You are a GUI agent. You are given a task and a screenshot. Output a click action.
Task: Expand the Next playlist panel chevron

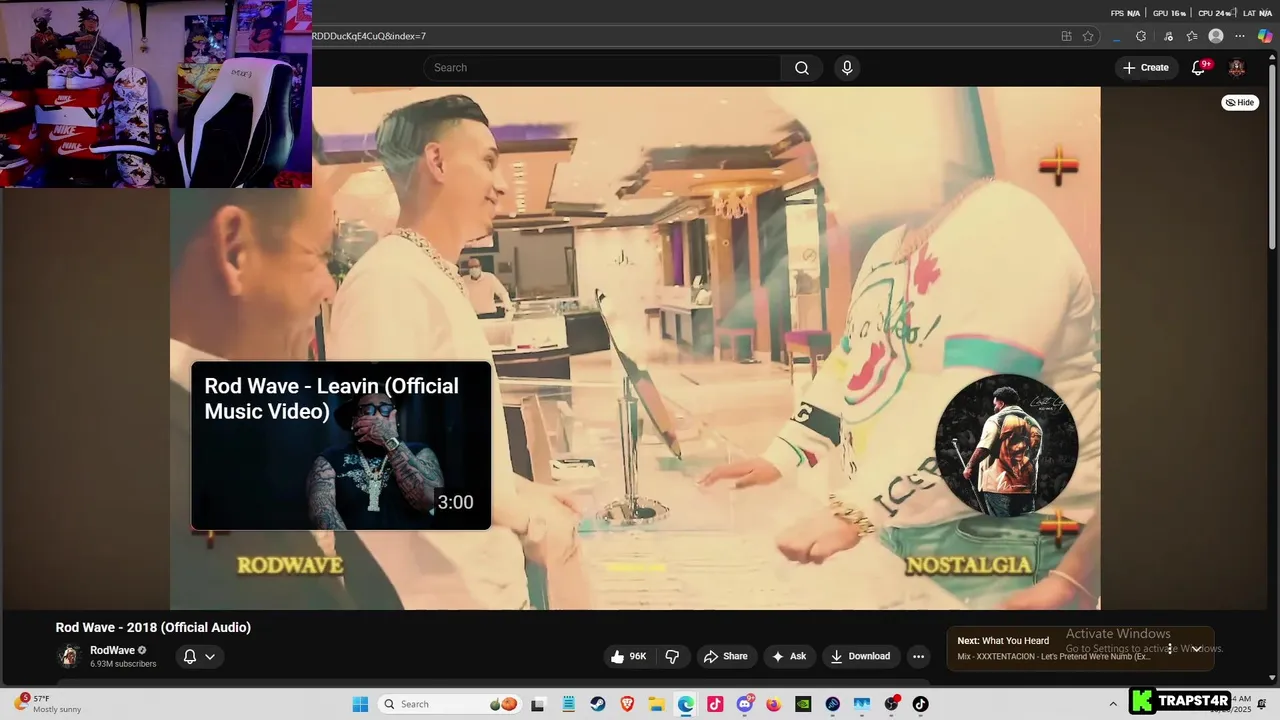coord(1196,649)
